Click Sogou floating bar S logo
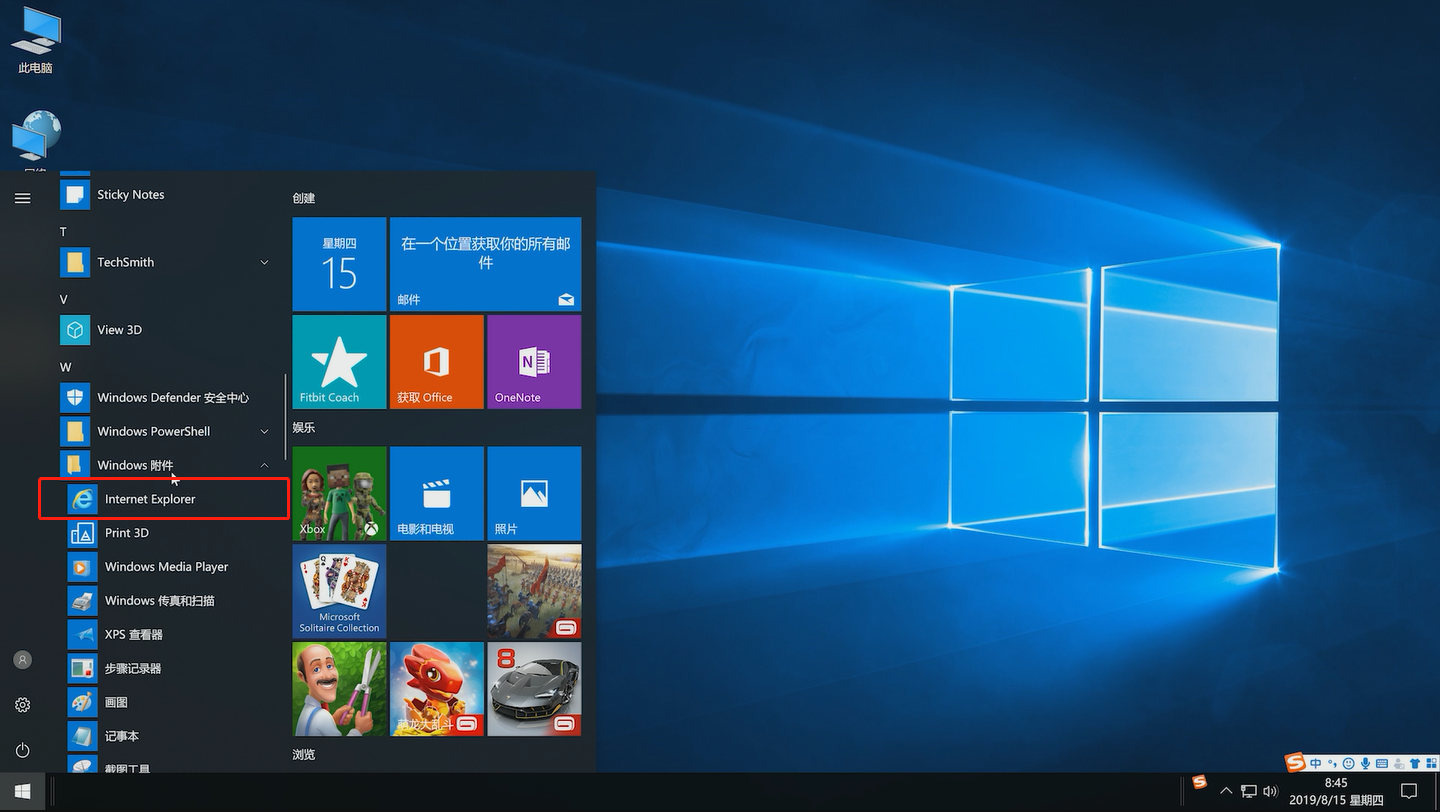The height and width of the screenshot is (812, 1440). (x=1296, y=763)
